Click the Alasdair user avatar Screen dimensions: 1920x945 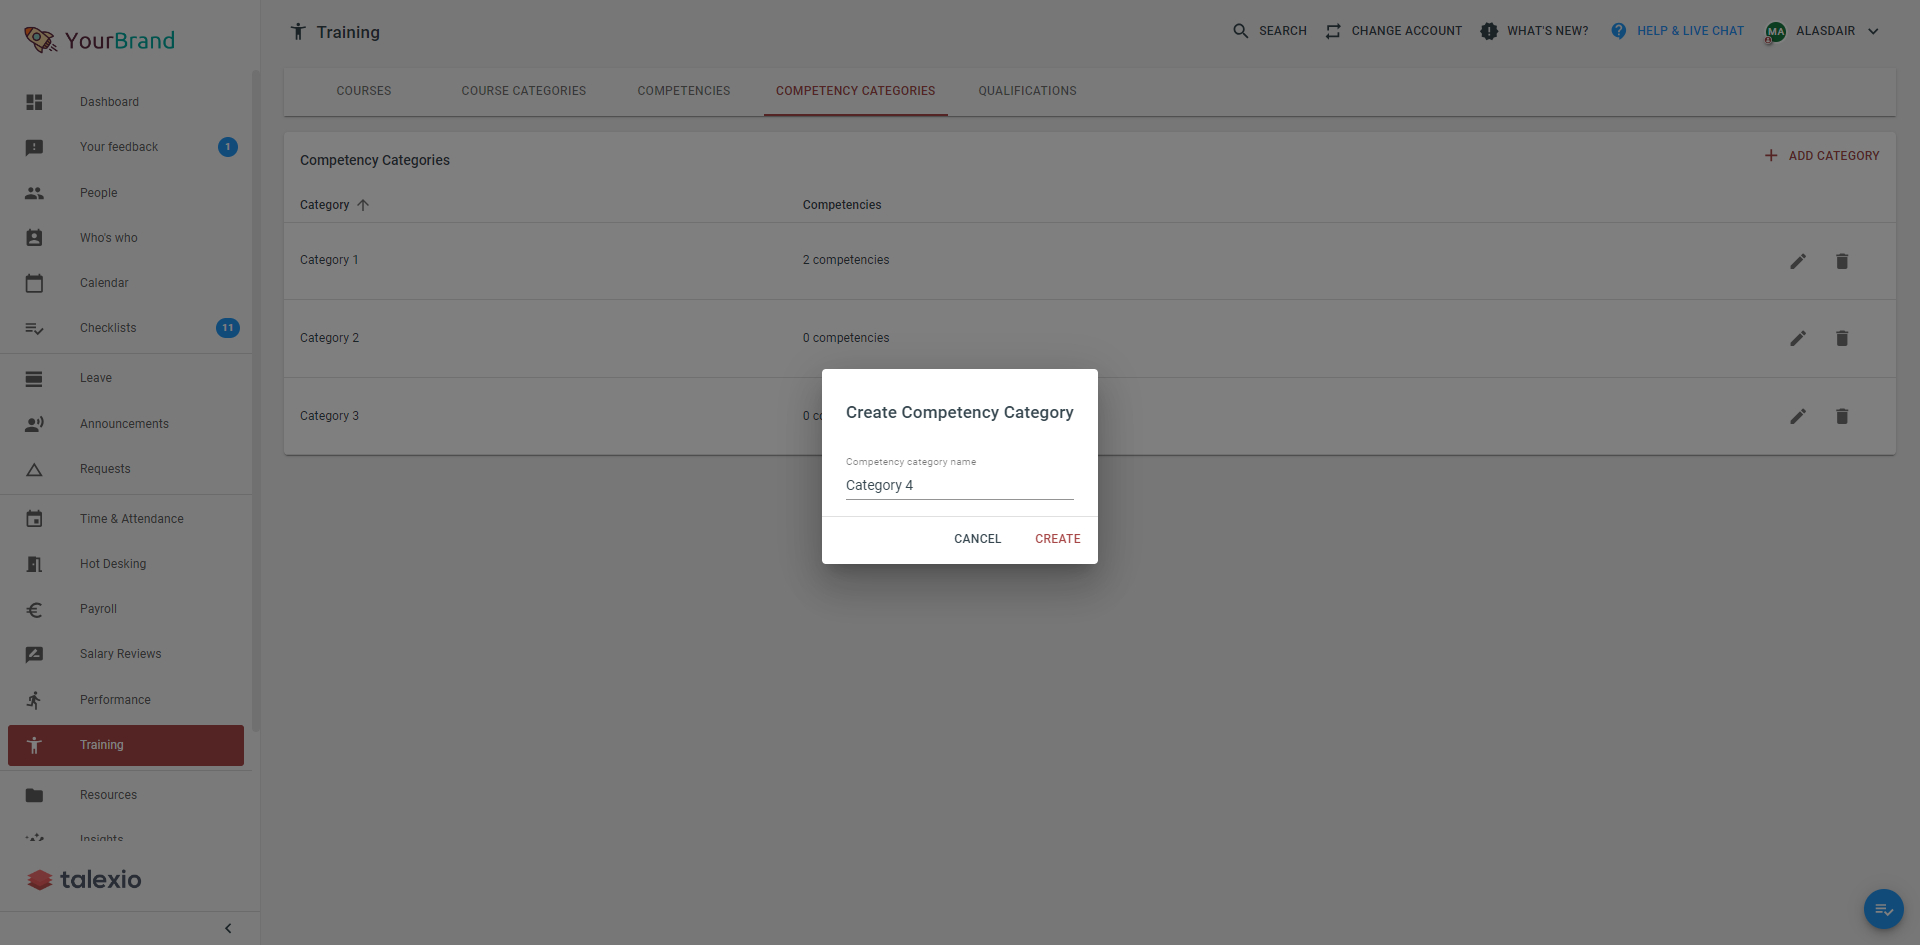click(1775, 32)
